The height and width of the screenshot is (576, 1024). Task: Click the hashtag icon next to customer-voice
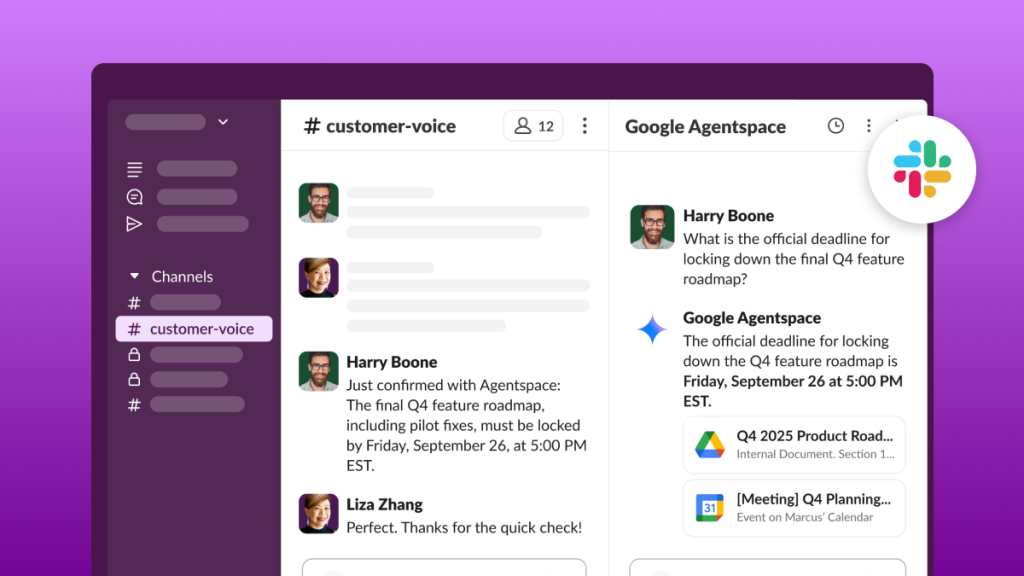click(x=133, y=328)
